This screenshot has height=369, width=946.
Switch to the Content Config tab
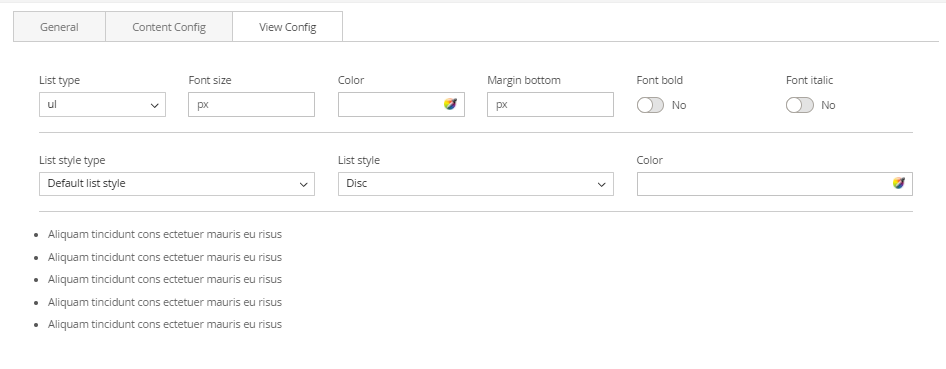tap(169, 27)
